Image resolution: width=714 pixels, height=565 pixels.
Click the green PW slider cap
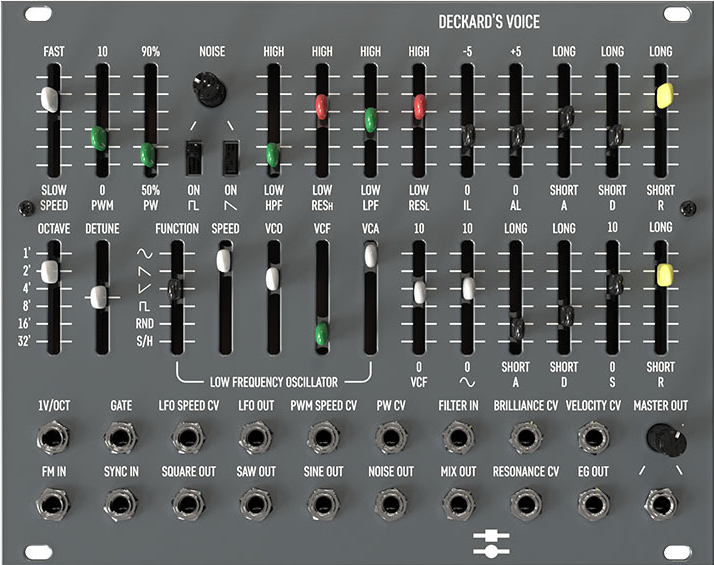coord(147,155)
